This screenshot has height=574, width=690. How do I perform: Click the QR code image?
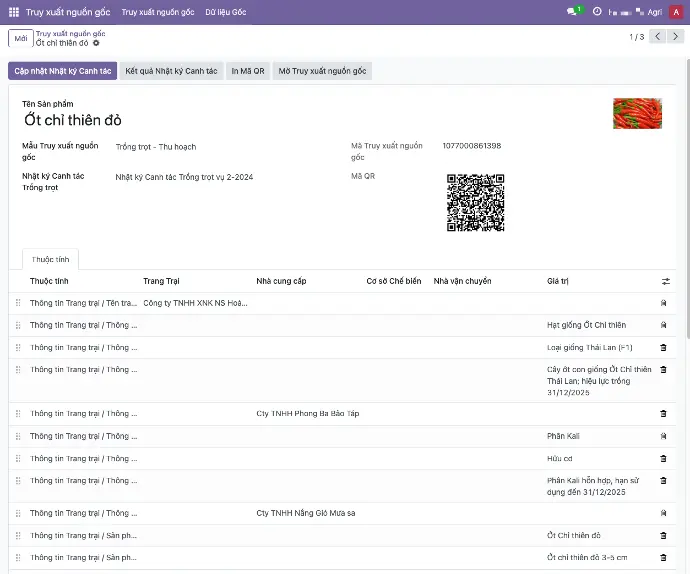474,203
